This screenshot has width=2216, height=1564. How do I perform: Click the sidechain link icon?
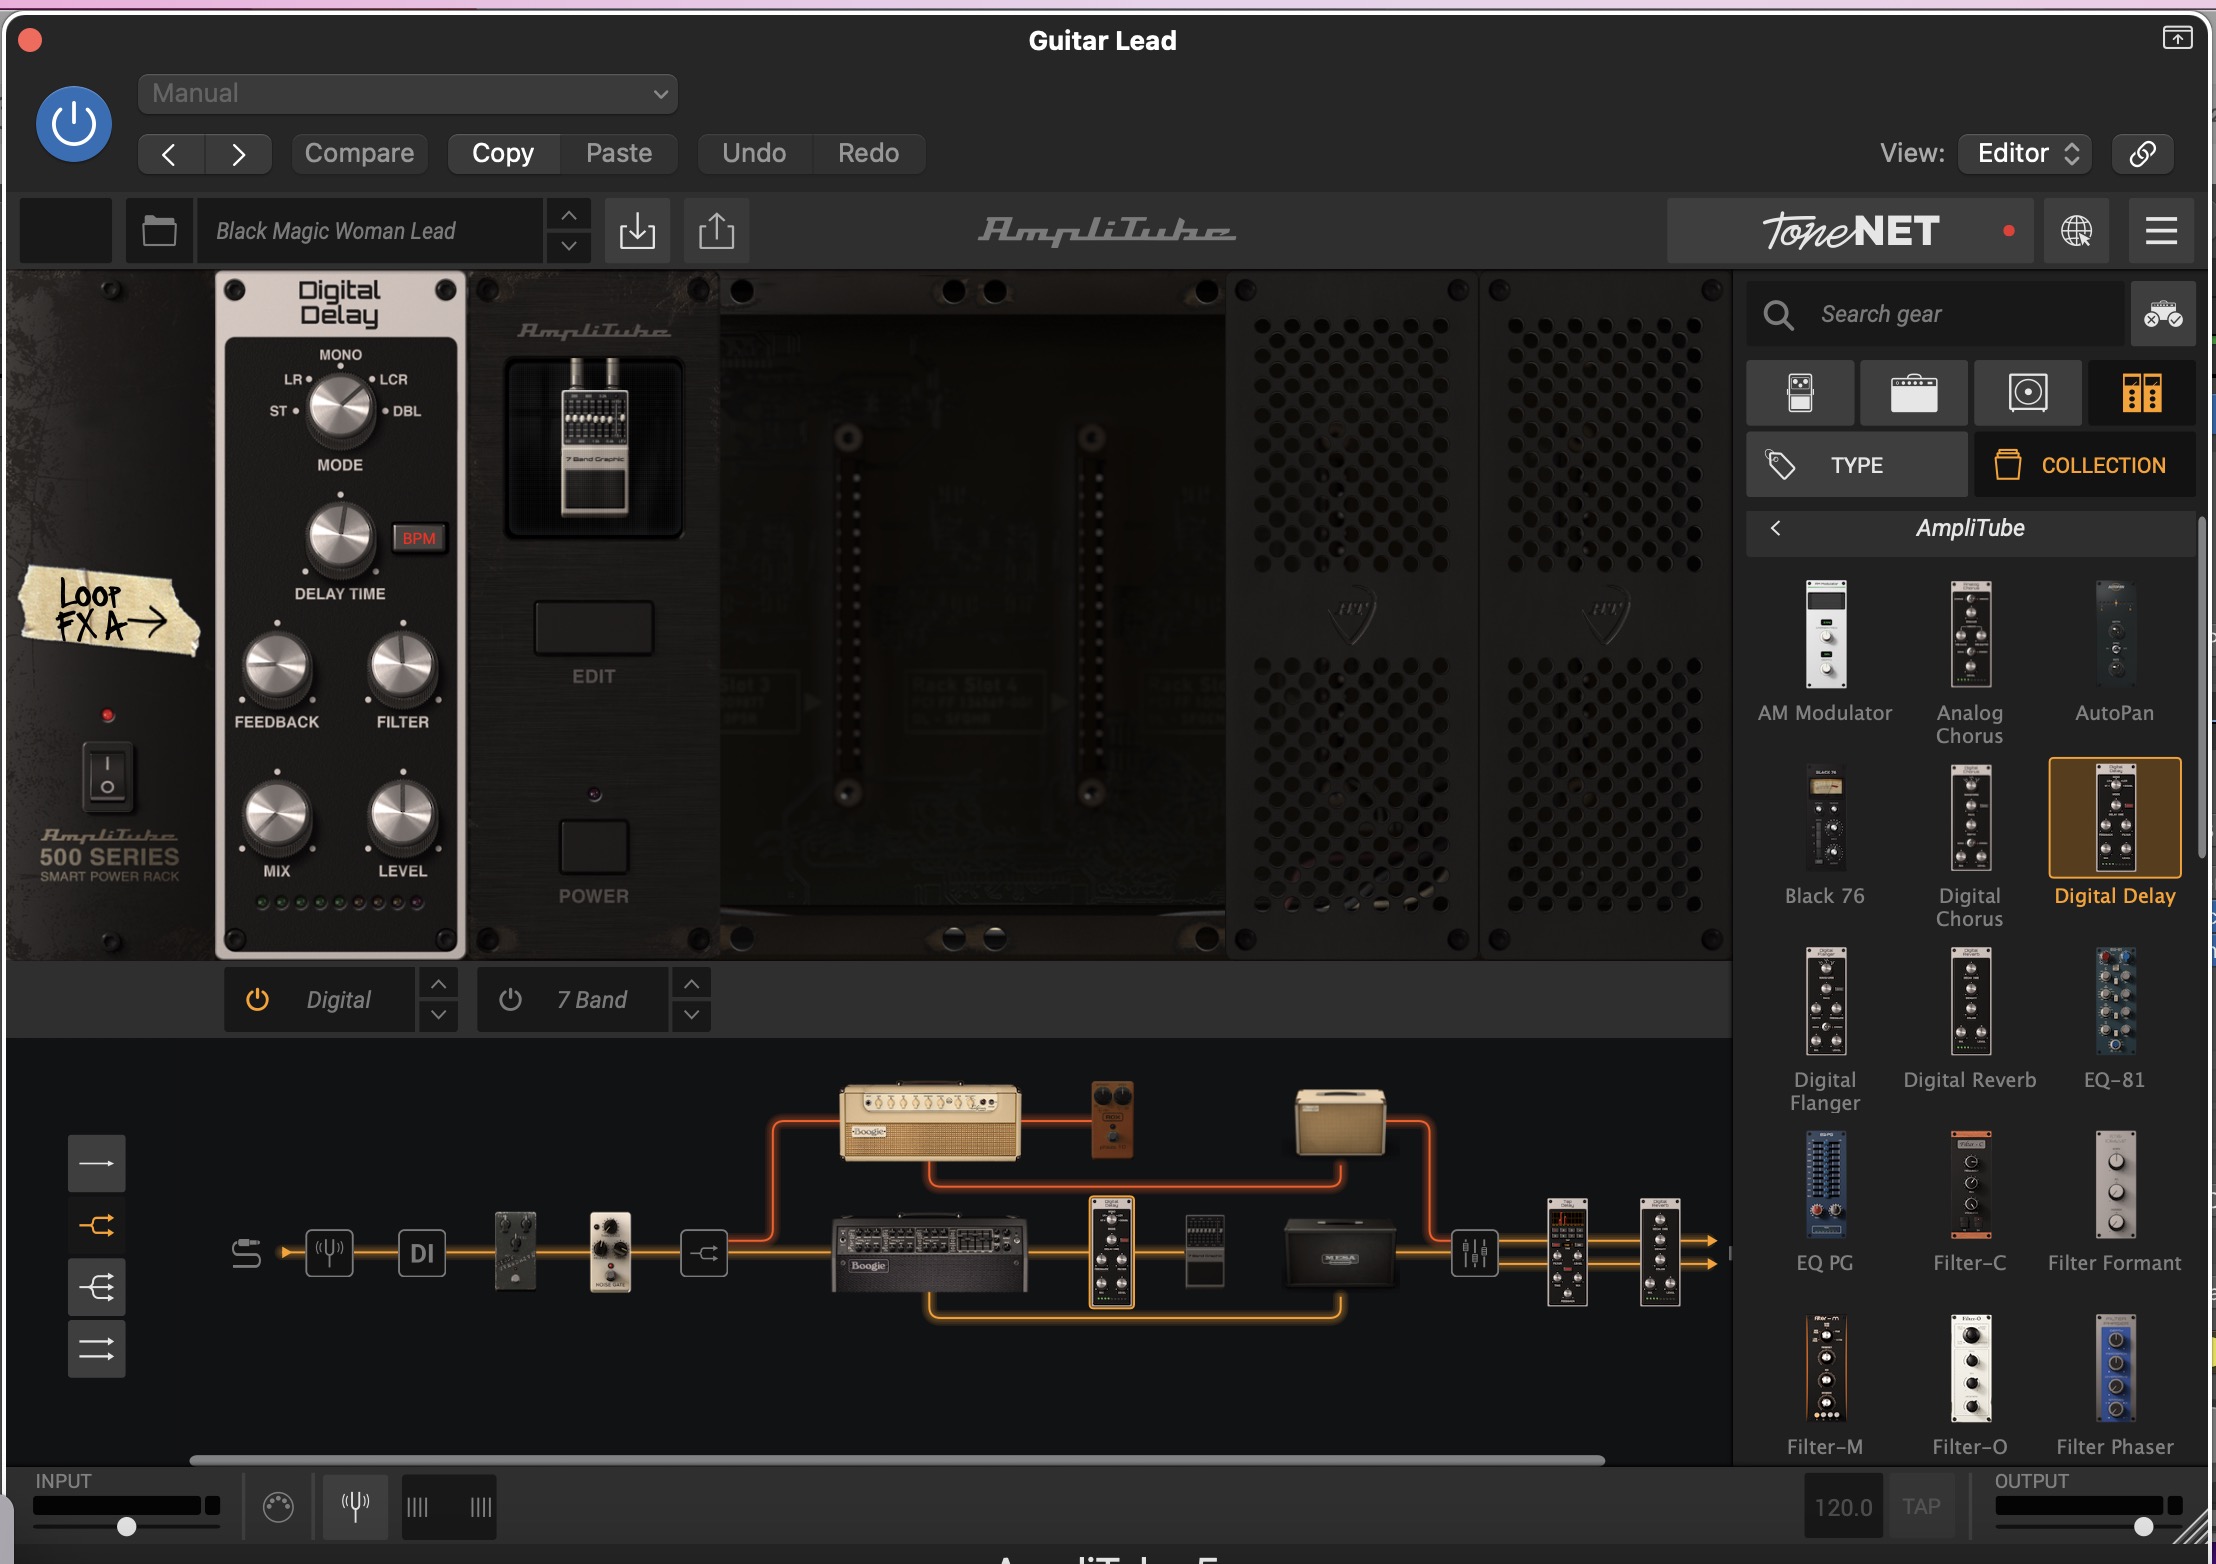(x=2142, y=153)
